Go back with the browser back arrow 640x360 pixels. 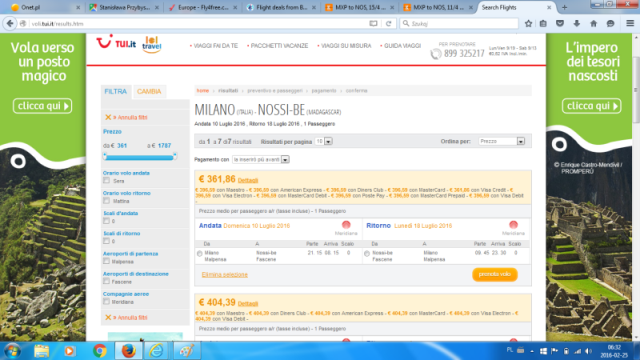[10, 24]
